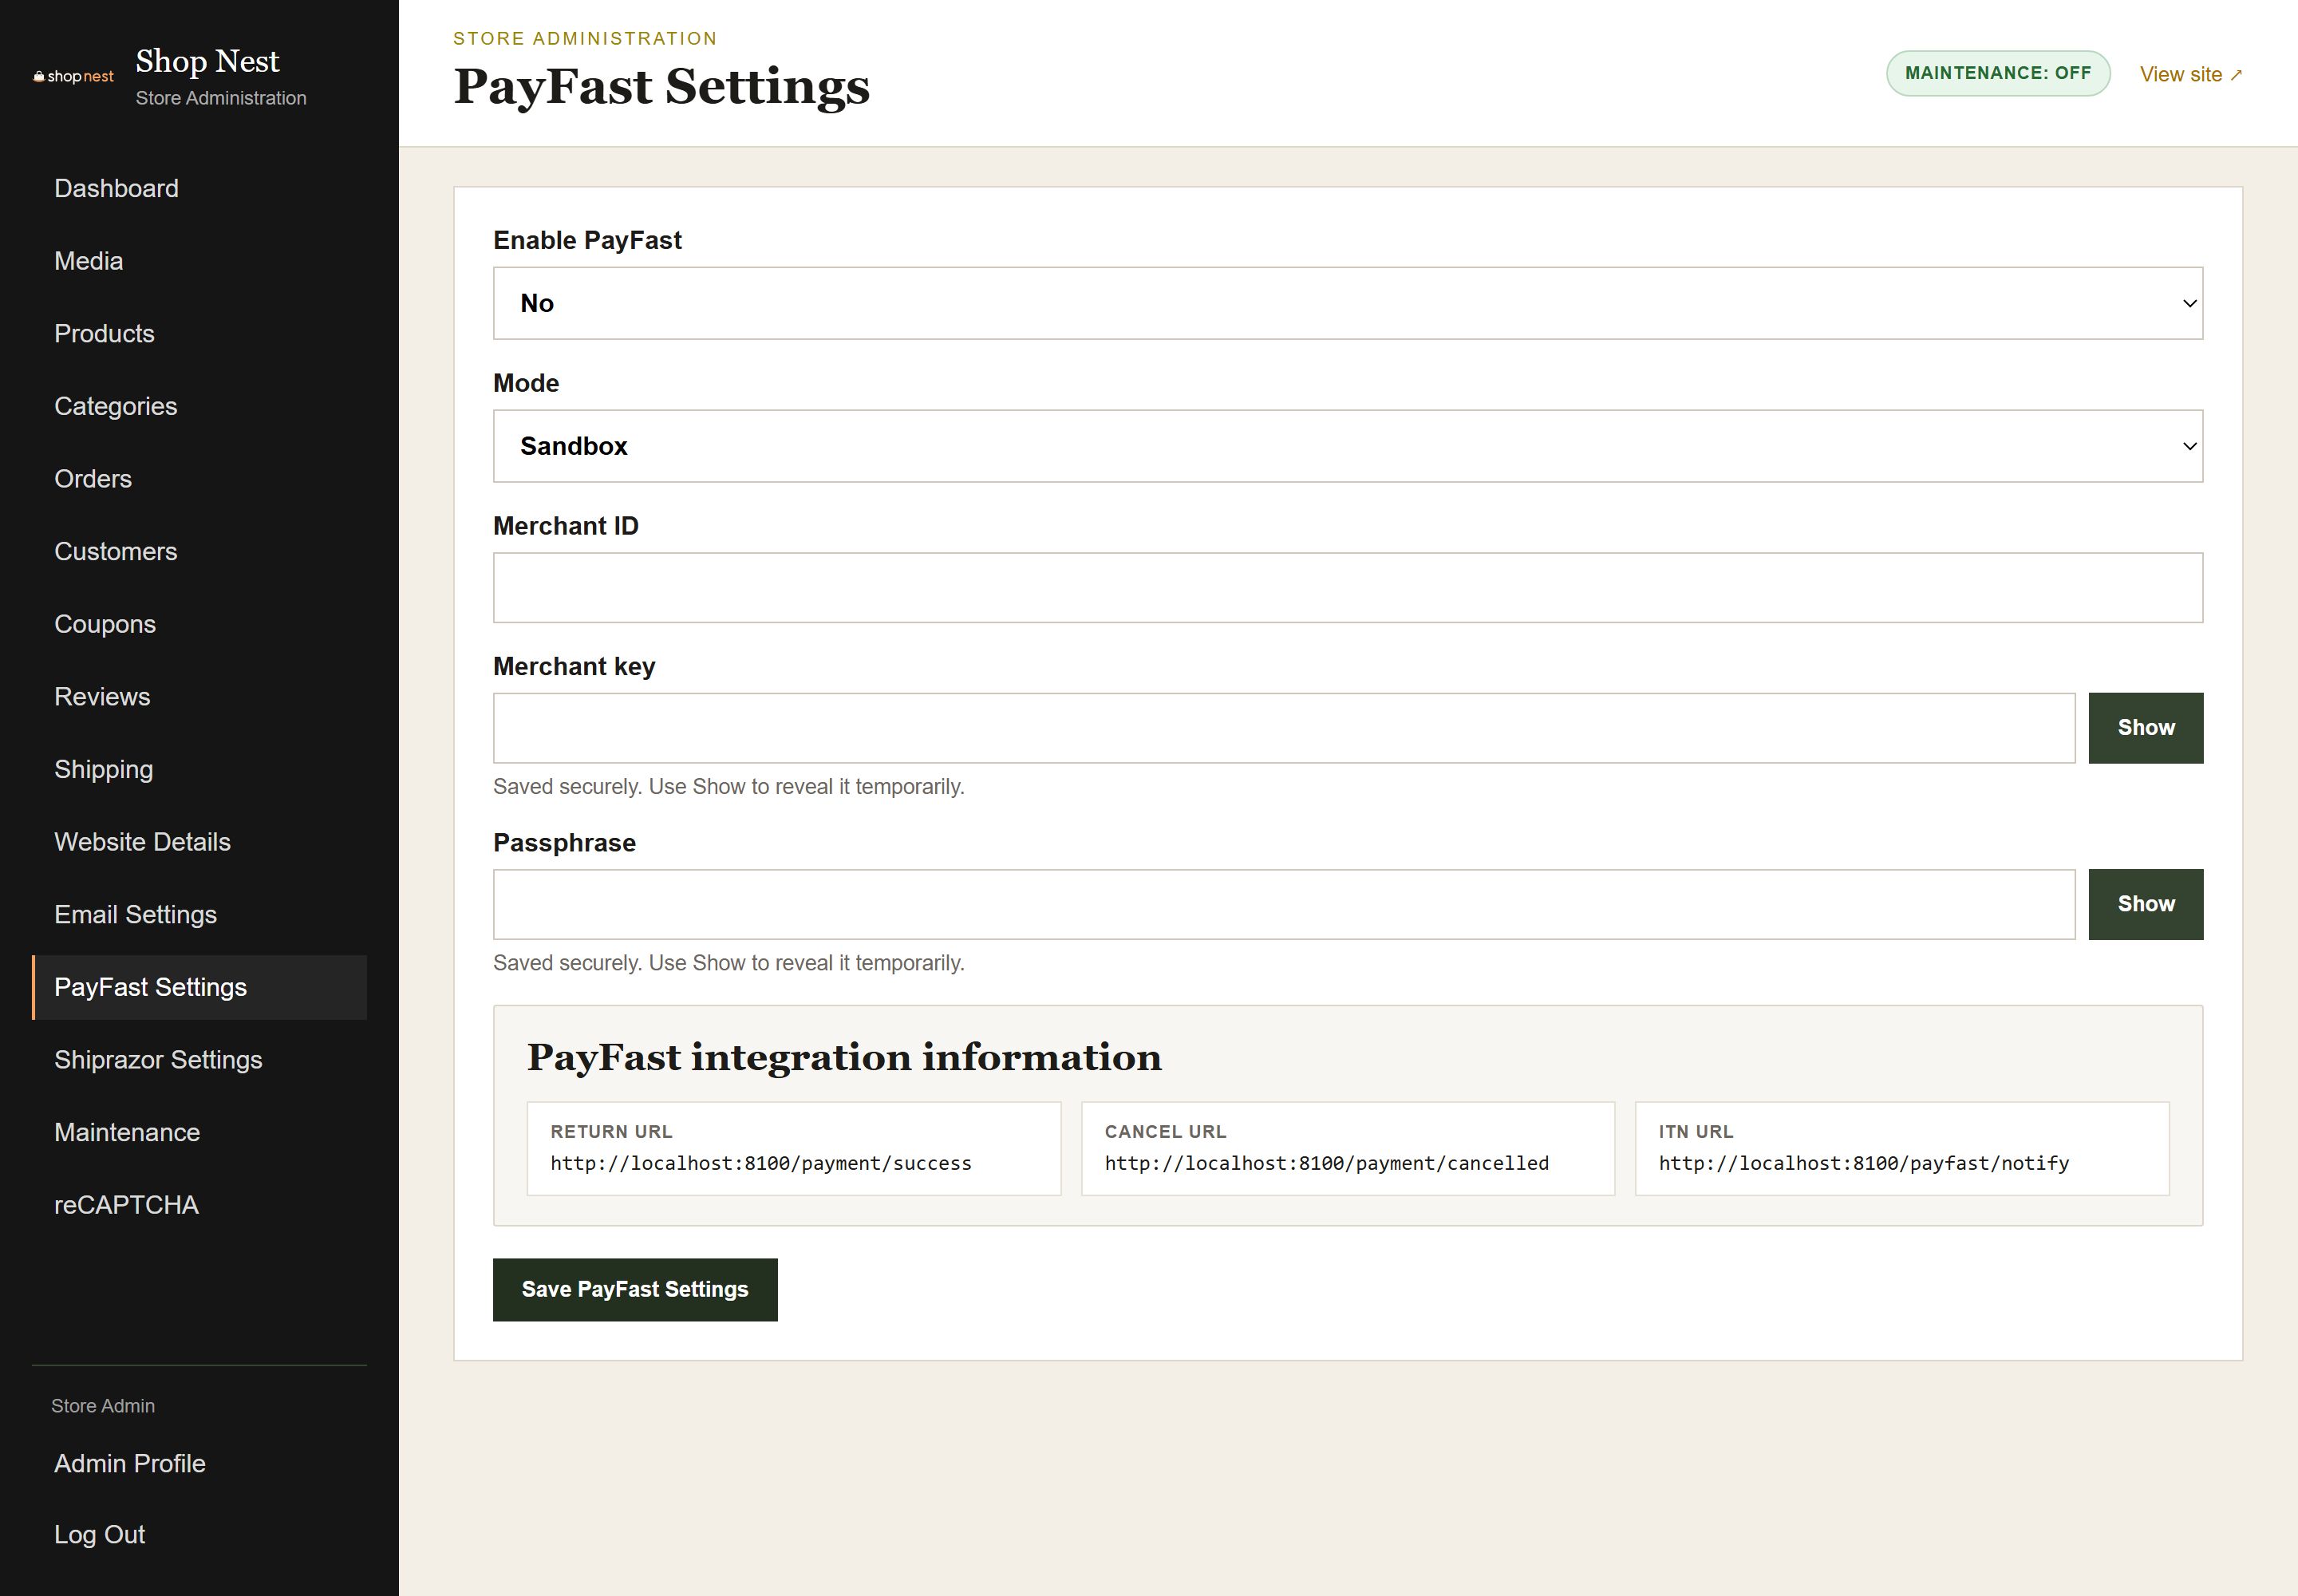The image size is (2298, 1596).
Task: Click Save PayFast Settings button
Action: point(635,1290)
